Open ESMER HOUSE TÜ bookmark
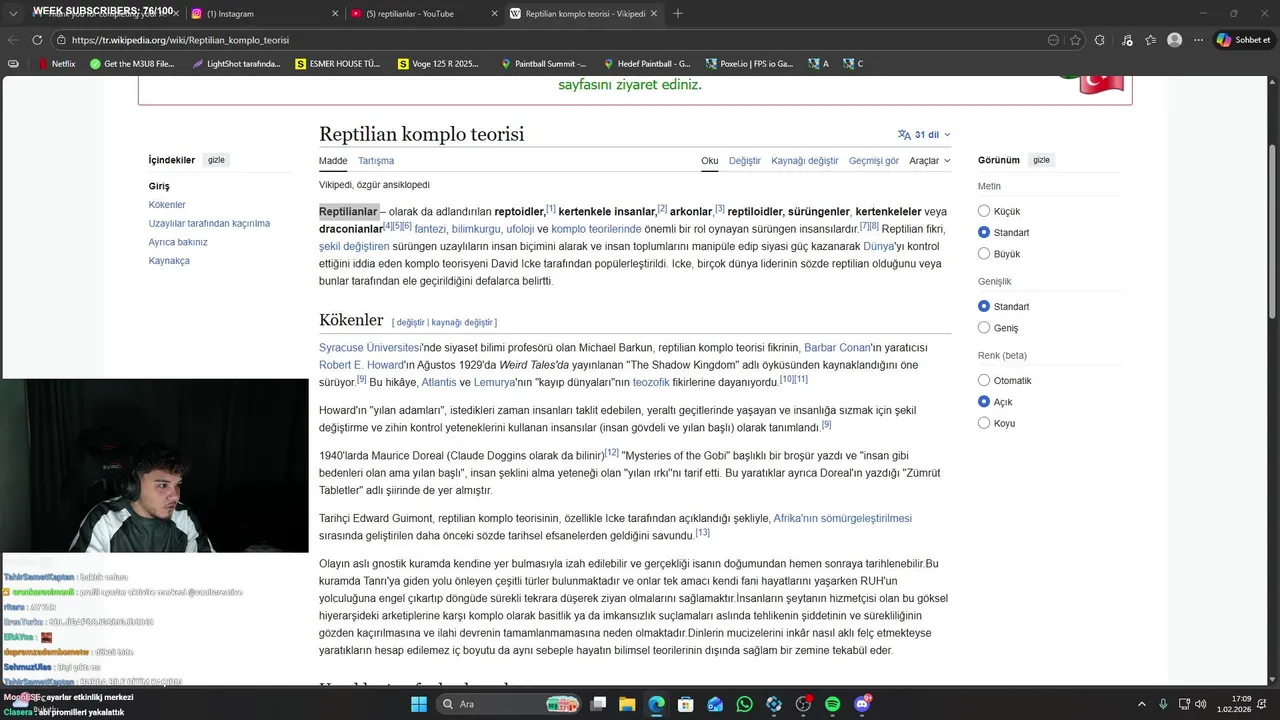 [338, 64]
